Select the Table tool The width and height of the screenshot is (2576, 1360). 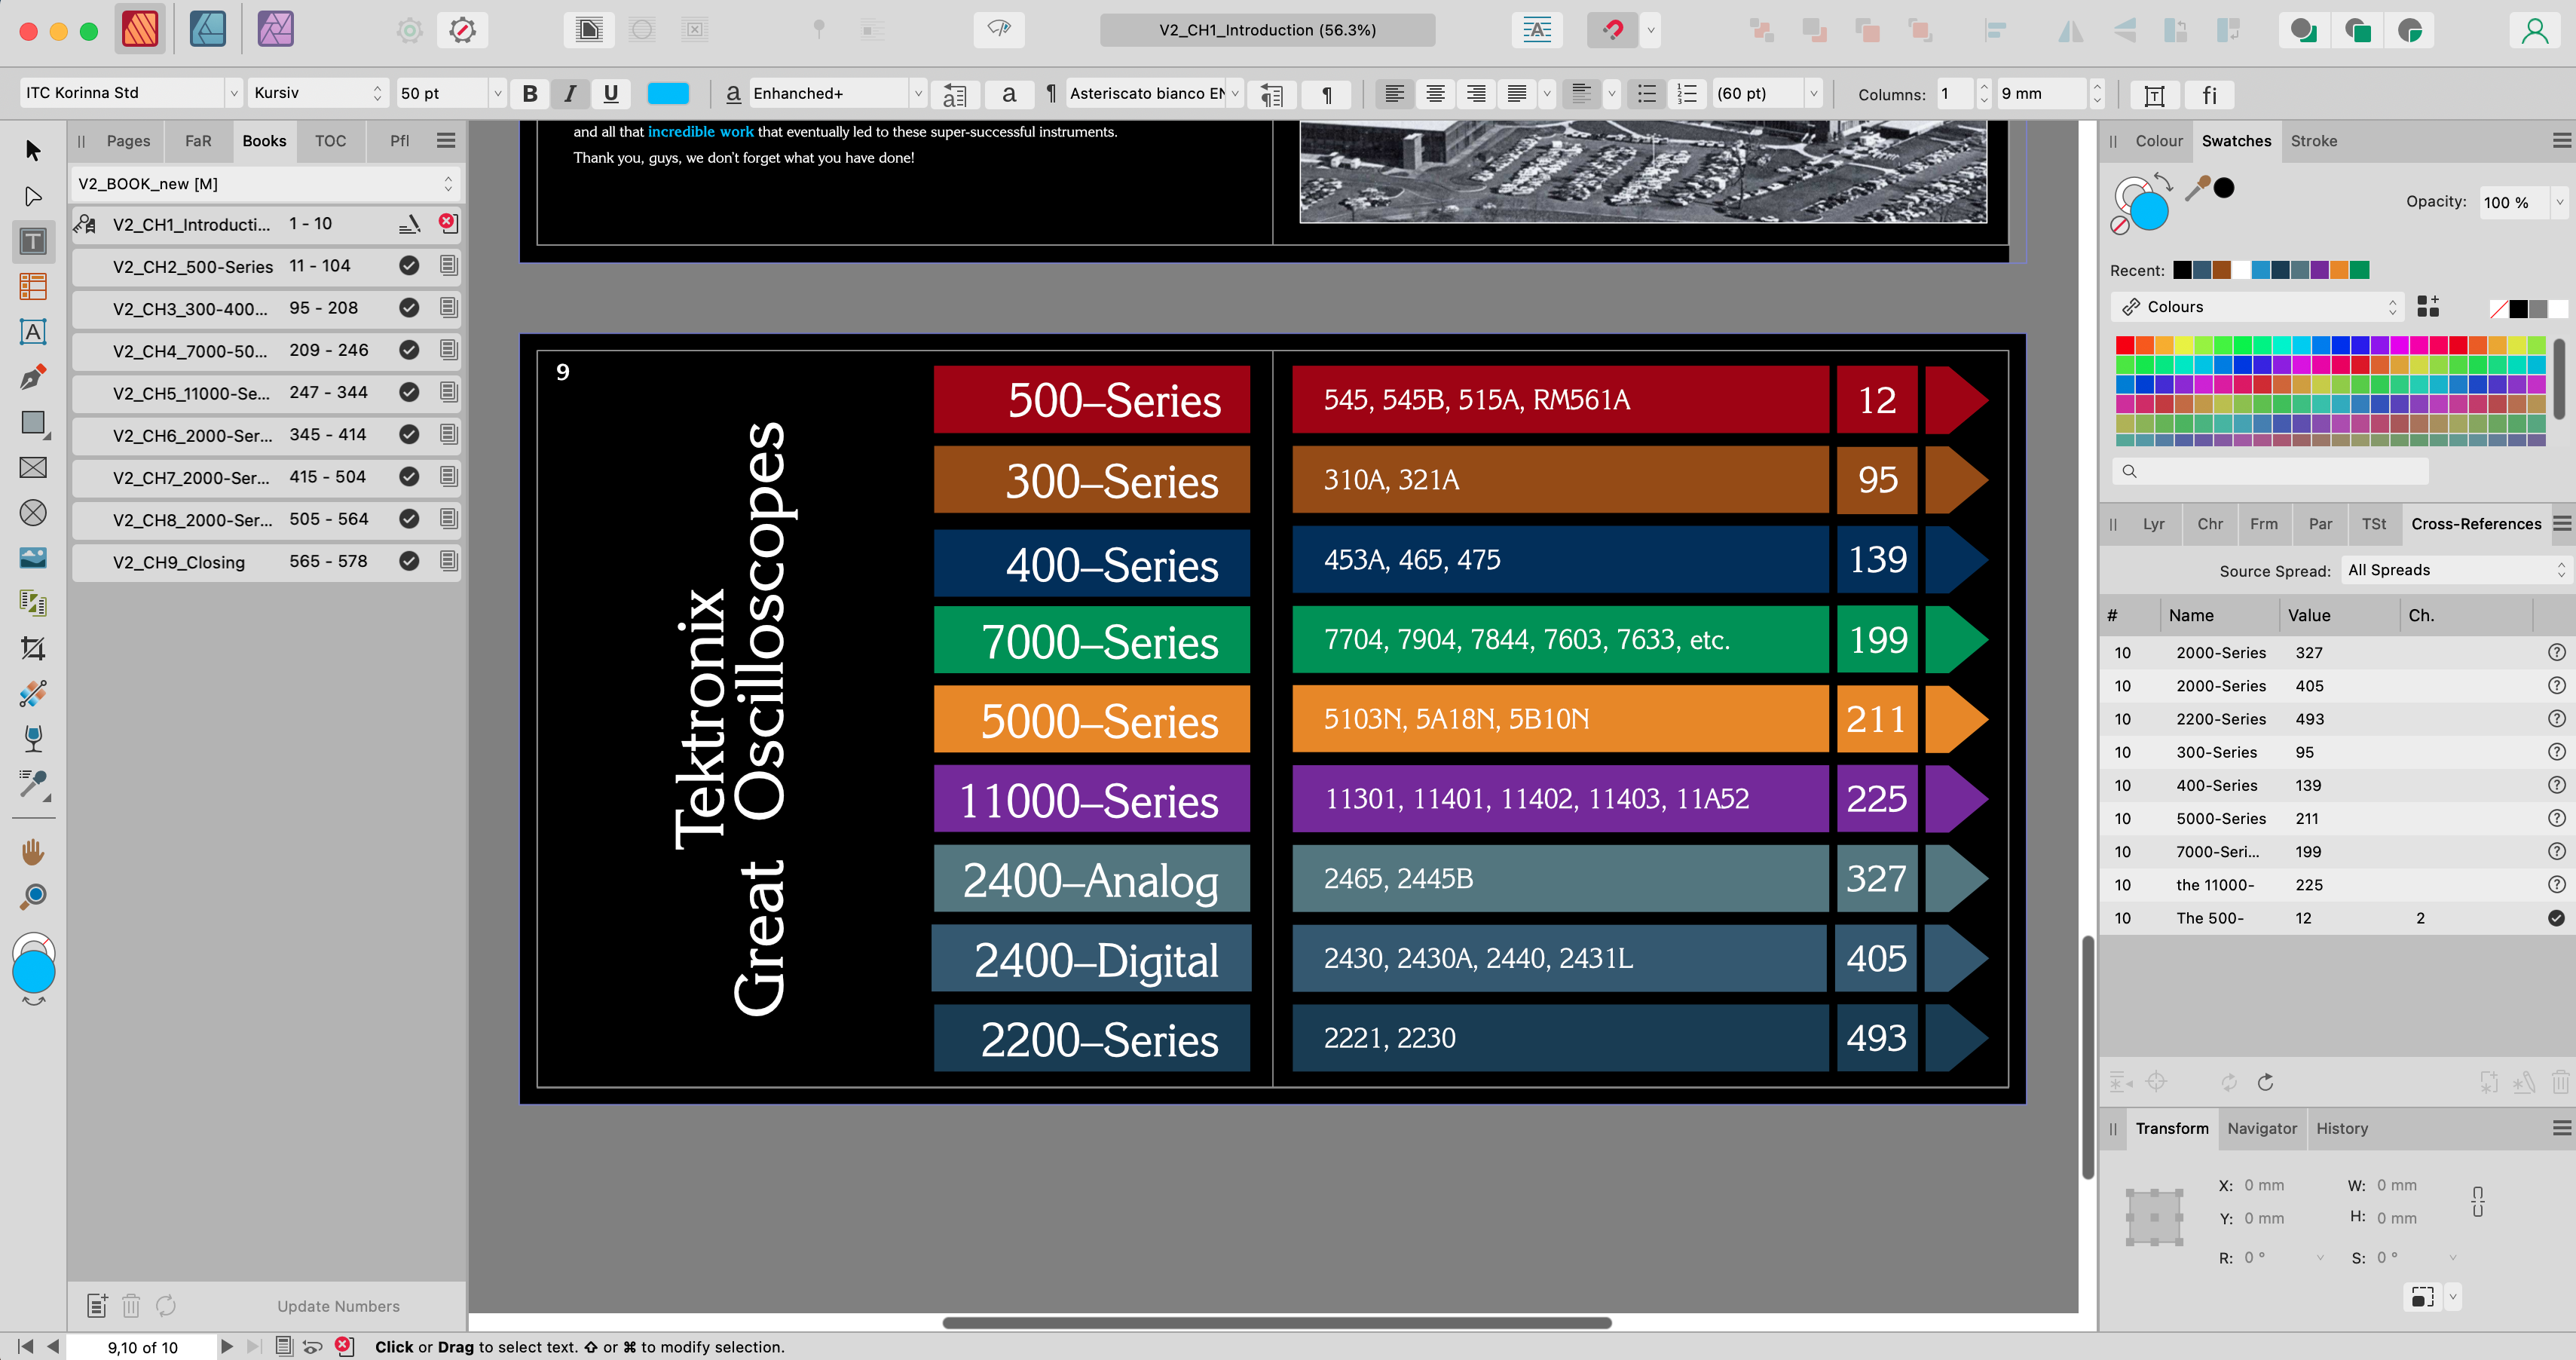tap(33, 287)
